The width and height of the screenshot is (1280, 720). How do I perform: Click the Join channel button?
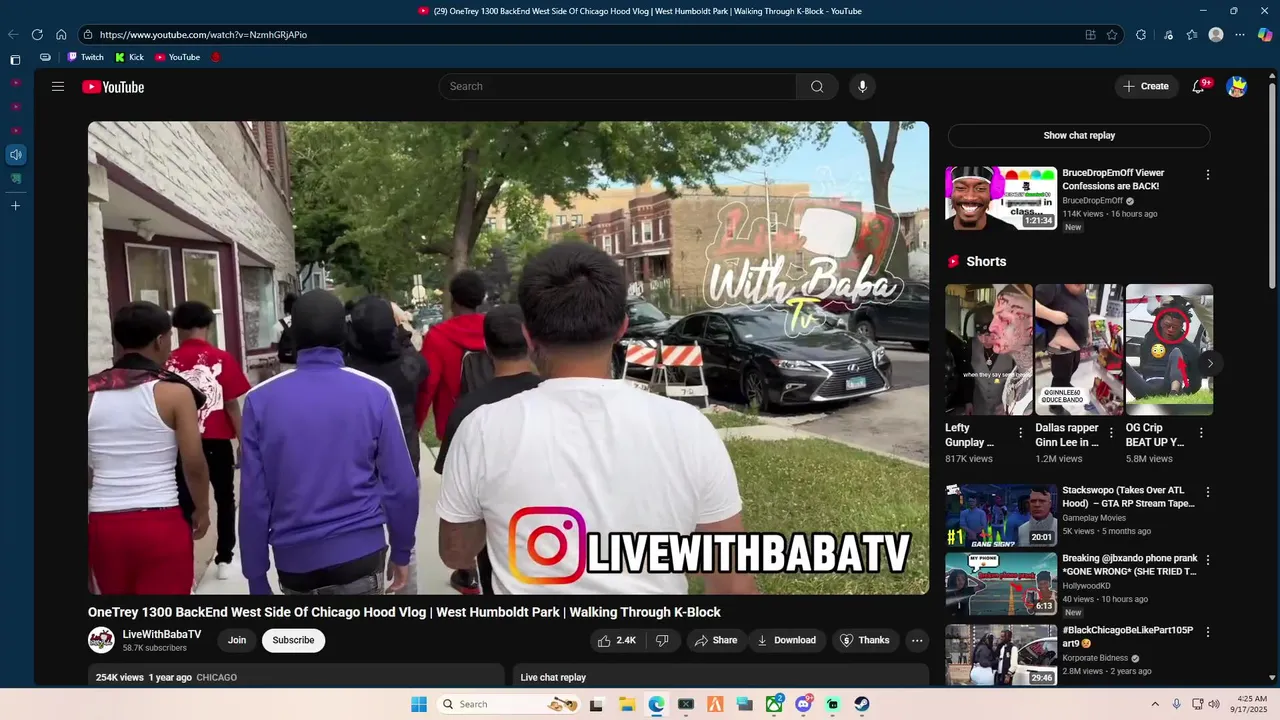237,641
